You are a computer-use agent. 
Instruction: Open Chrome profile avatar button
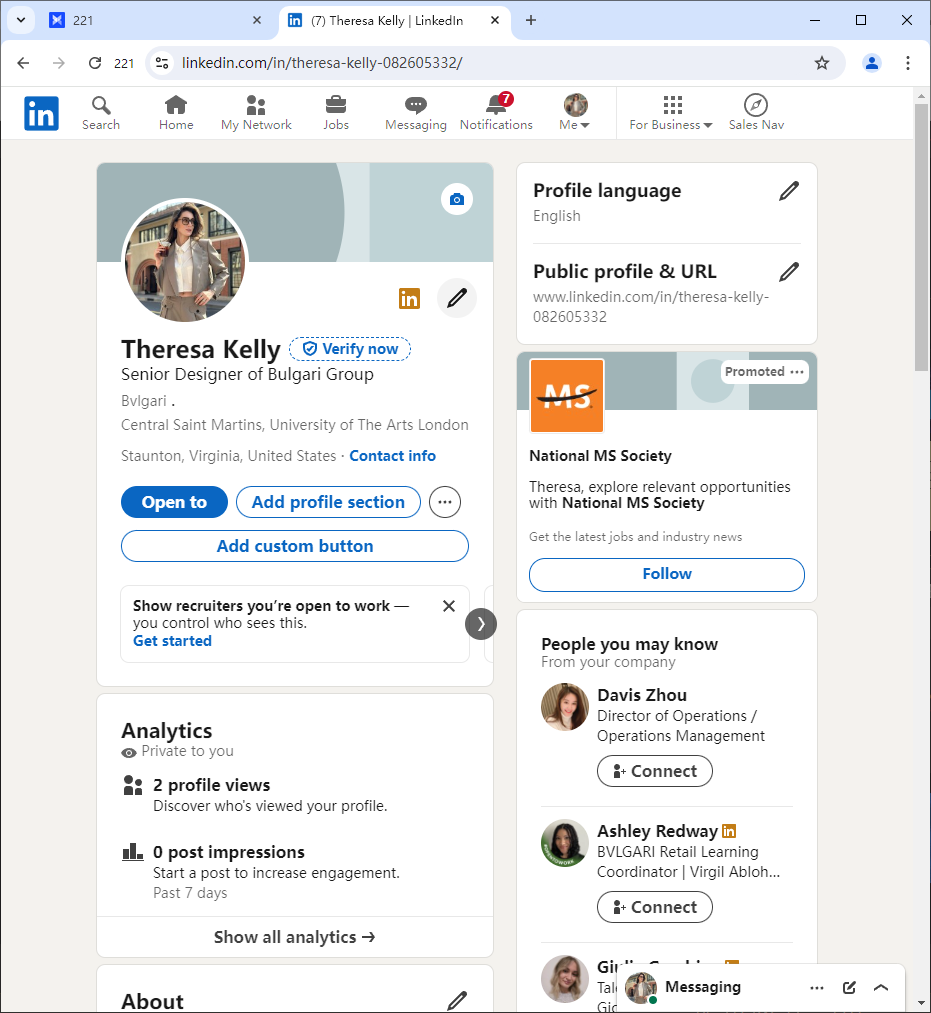click(872, 63)
